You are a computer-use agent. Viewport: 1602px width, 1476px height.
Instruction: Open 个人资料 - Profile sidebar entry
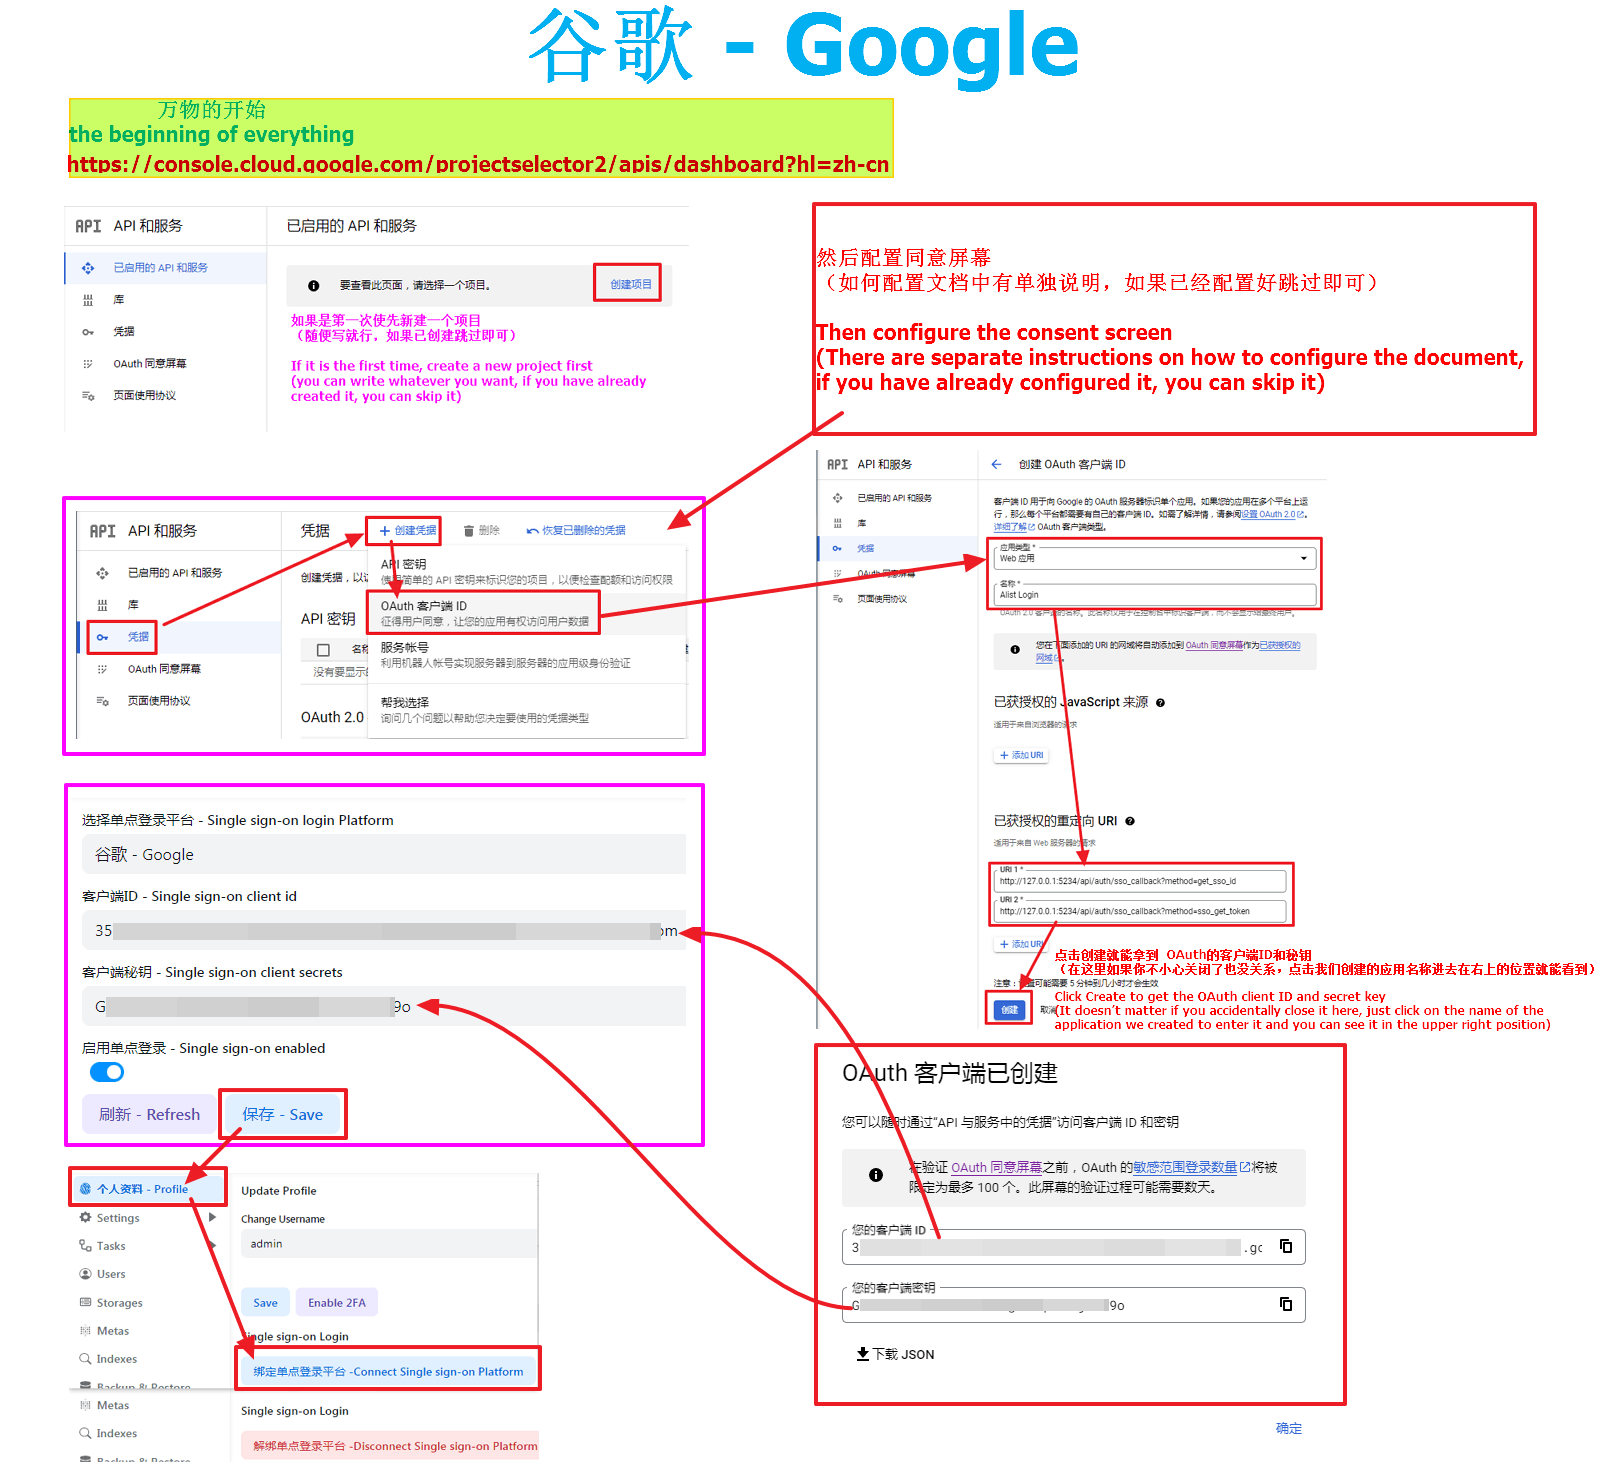147,1189
